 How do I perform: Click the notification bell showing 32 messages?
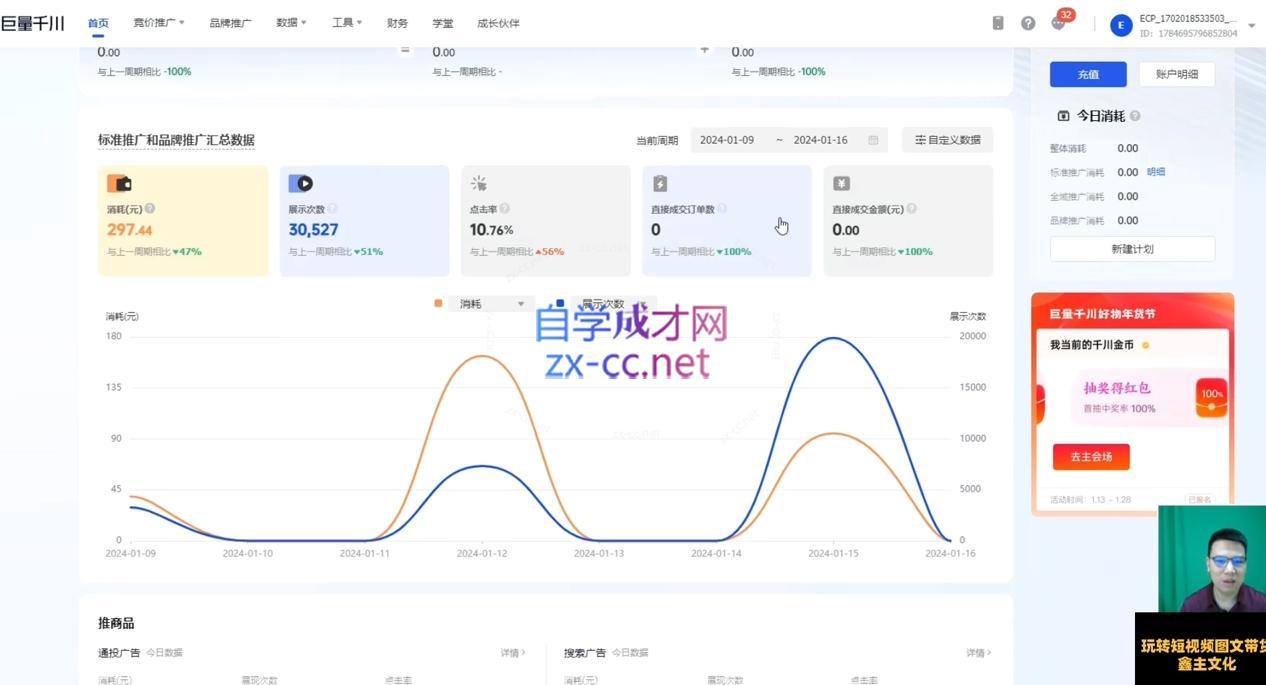pos(1058,22)
